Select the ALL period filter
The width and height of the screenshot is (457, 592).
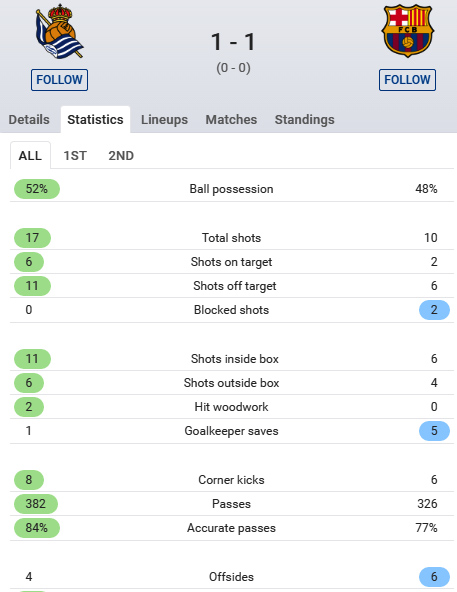[x=30, y=156]
